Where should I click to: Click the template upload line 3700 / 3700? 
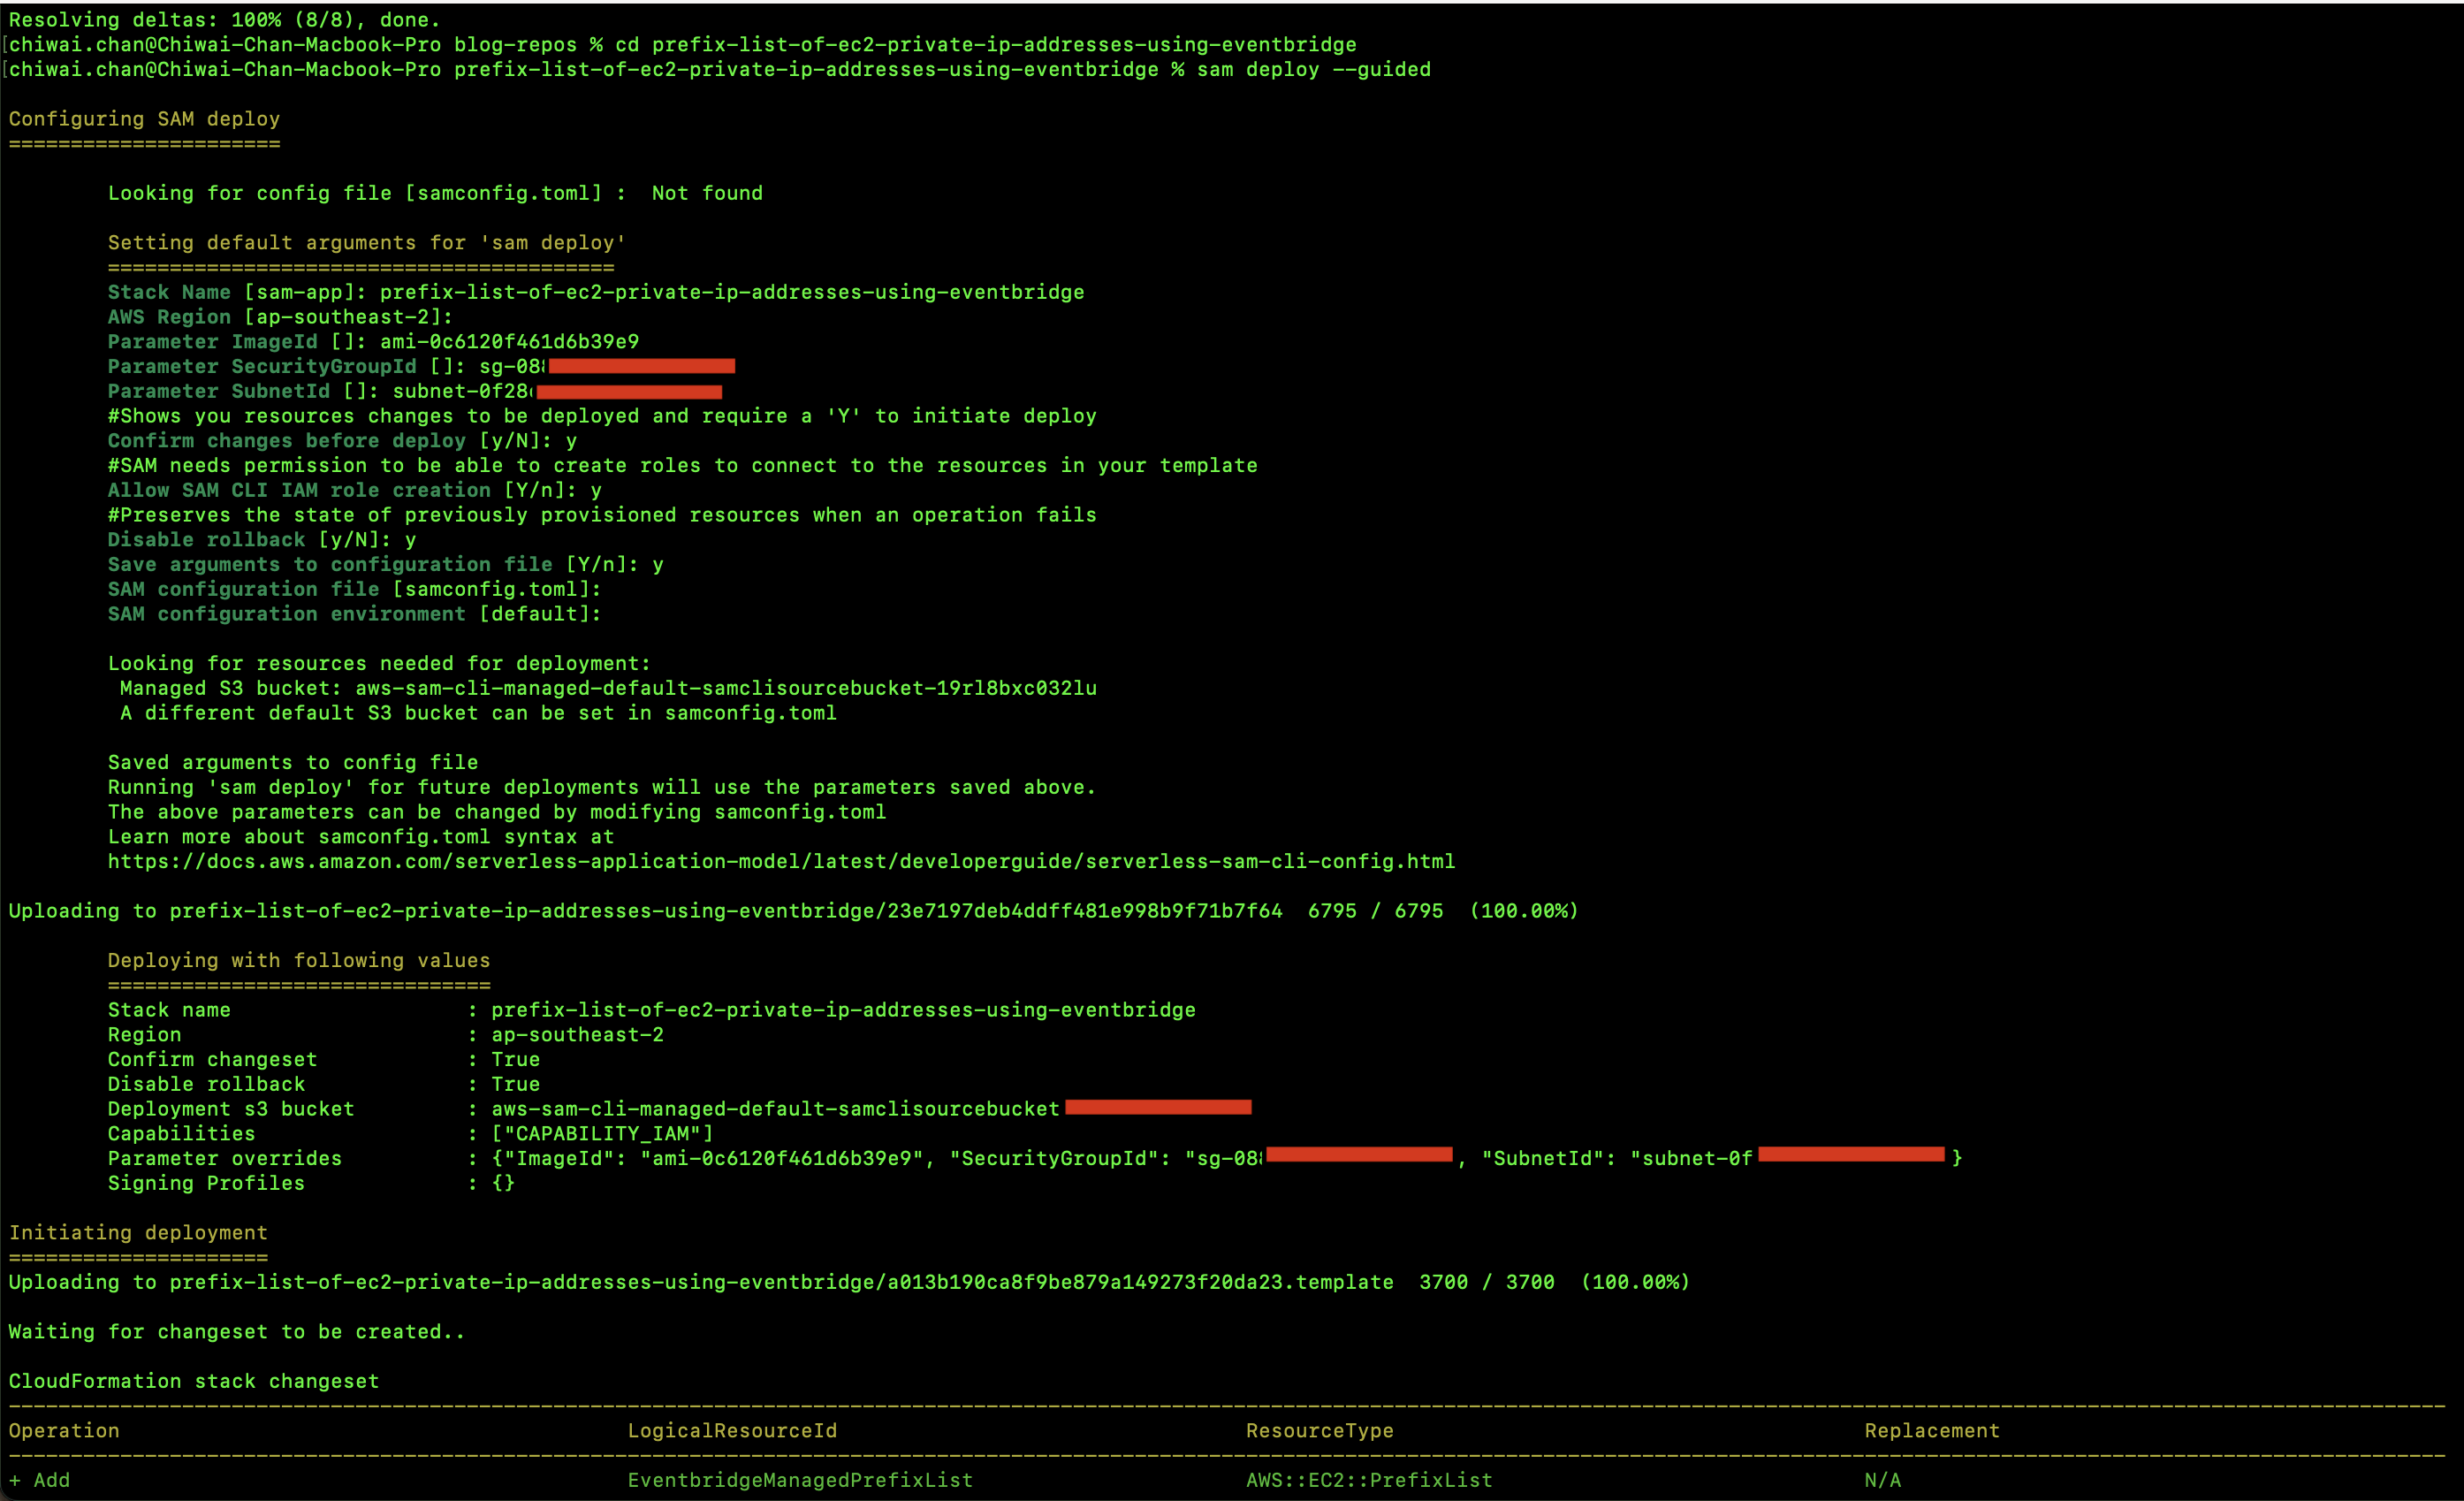tap(849, 1282)
